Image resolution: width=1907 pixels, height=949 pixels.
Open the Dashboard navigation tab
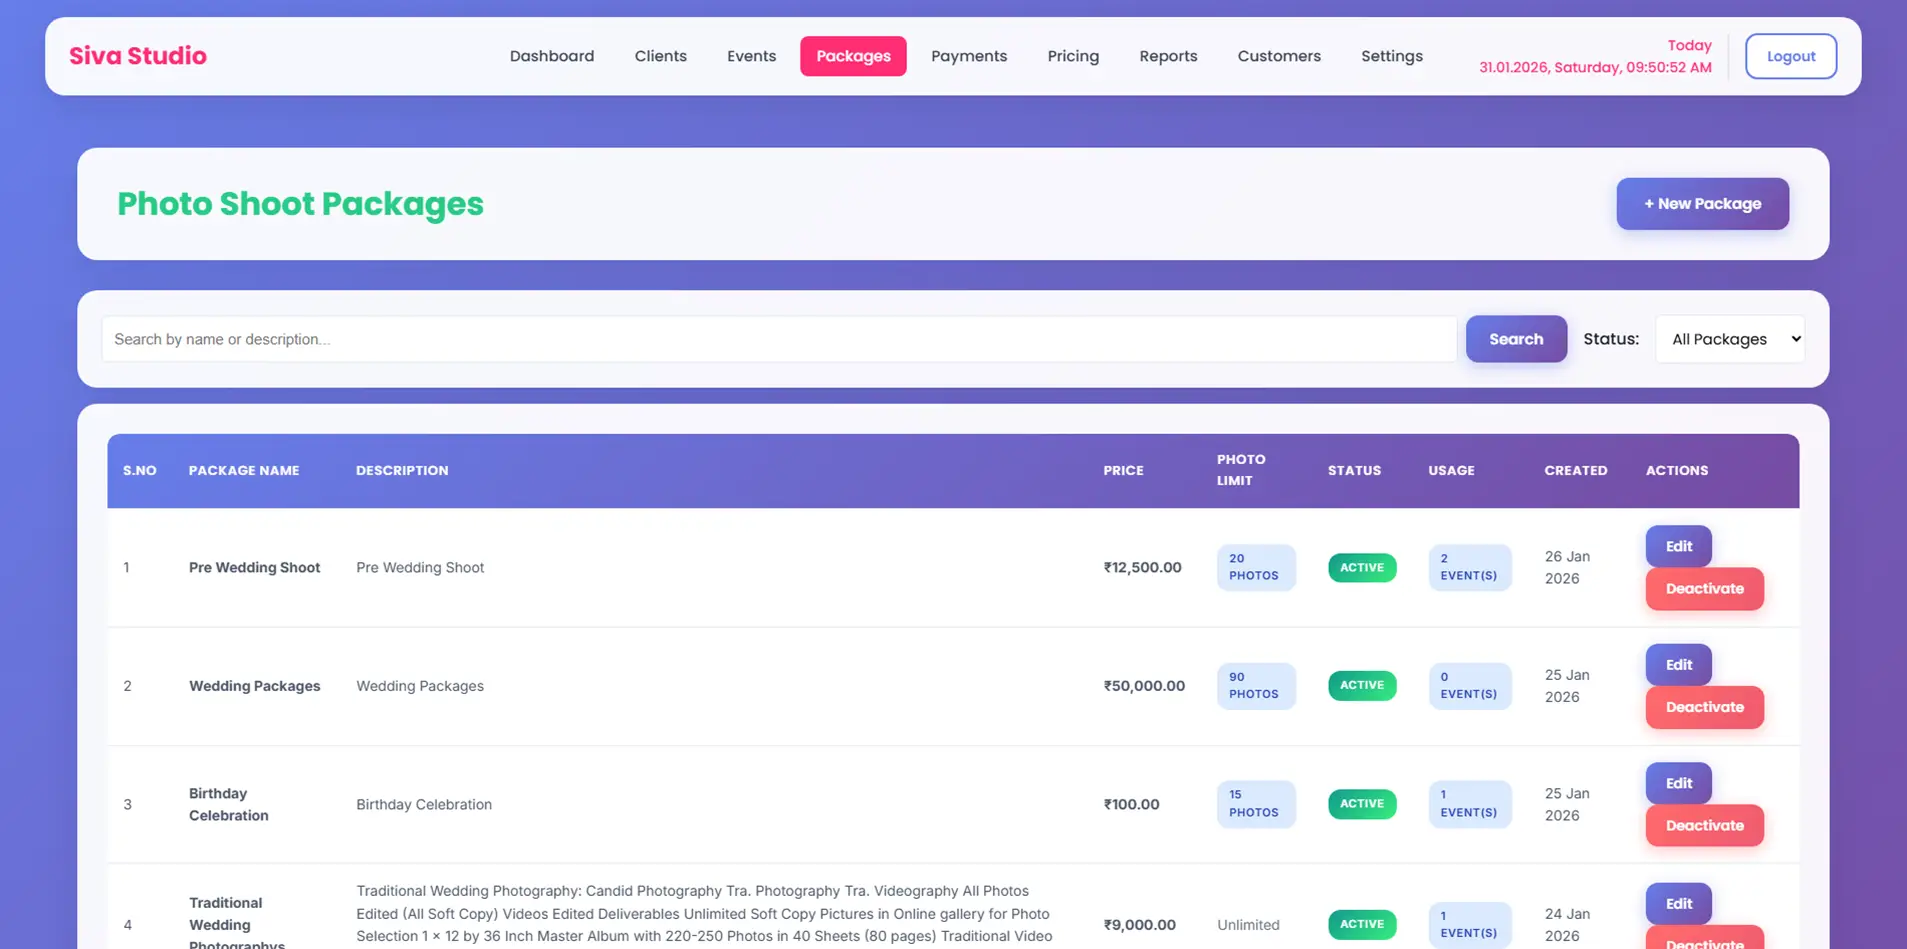click(x=551, y=56)
